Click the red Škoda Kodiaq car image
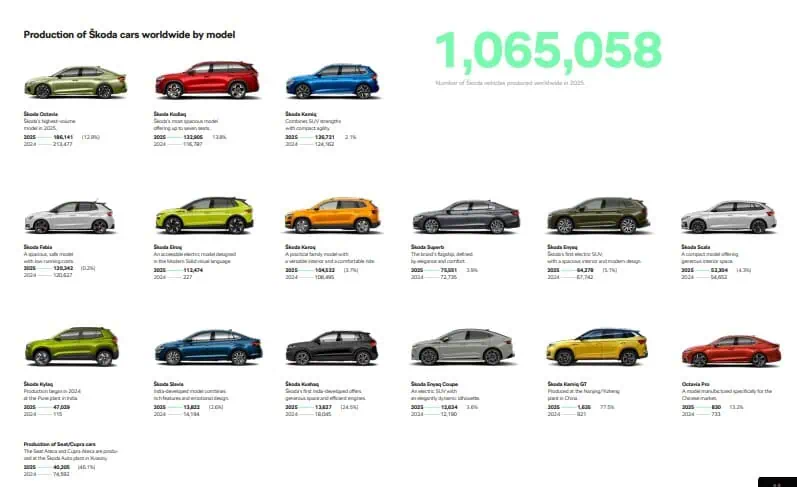Image resolution: width=797 pixels, height=487 pixels. [x=207, y=80]
